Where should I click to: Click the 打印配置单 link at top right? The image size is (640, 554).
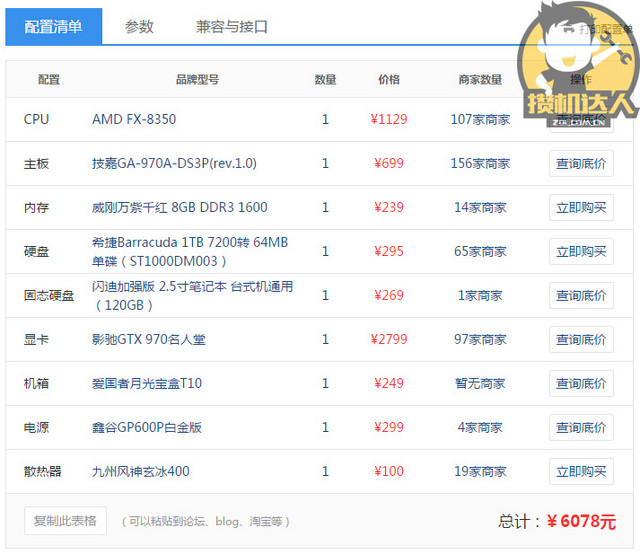(606, 29)
